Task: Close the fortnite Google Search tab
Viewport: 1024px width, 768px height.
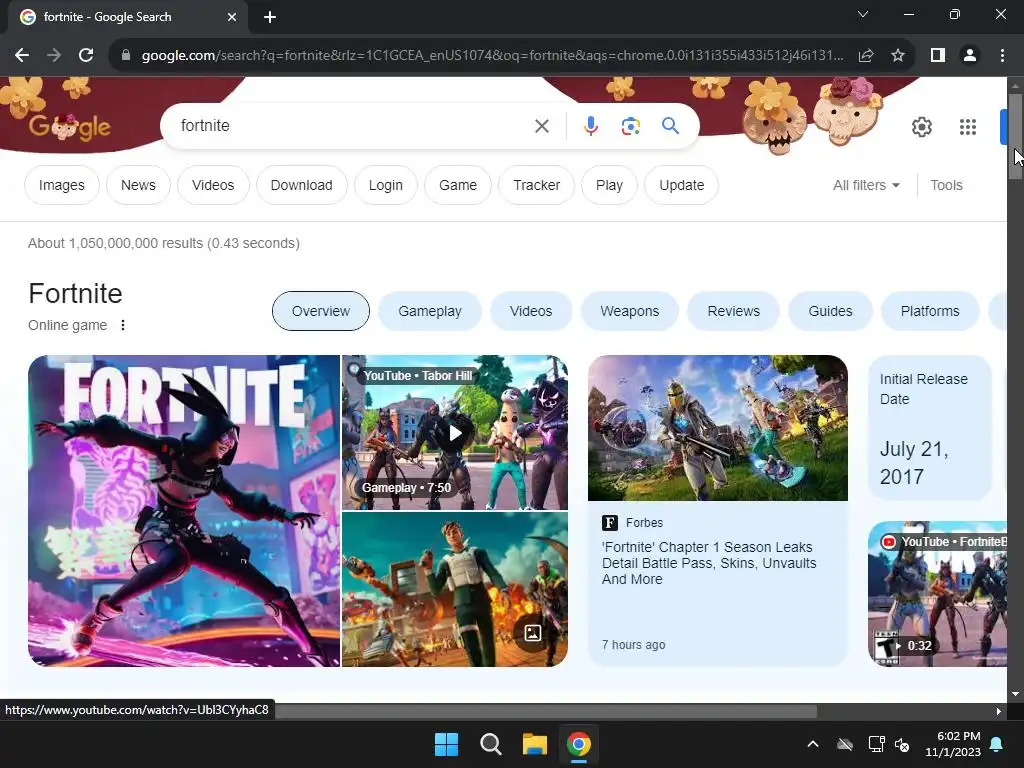Action: pos(232,17)
